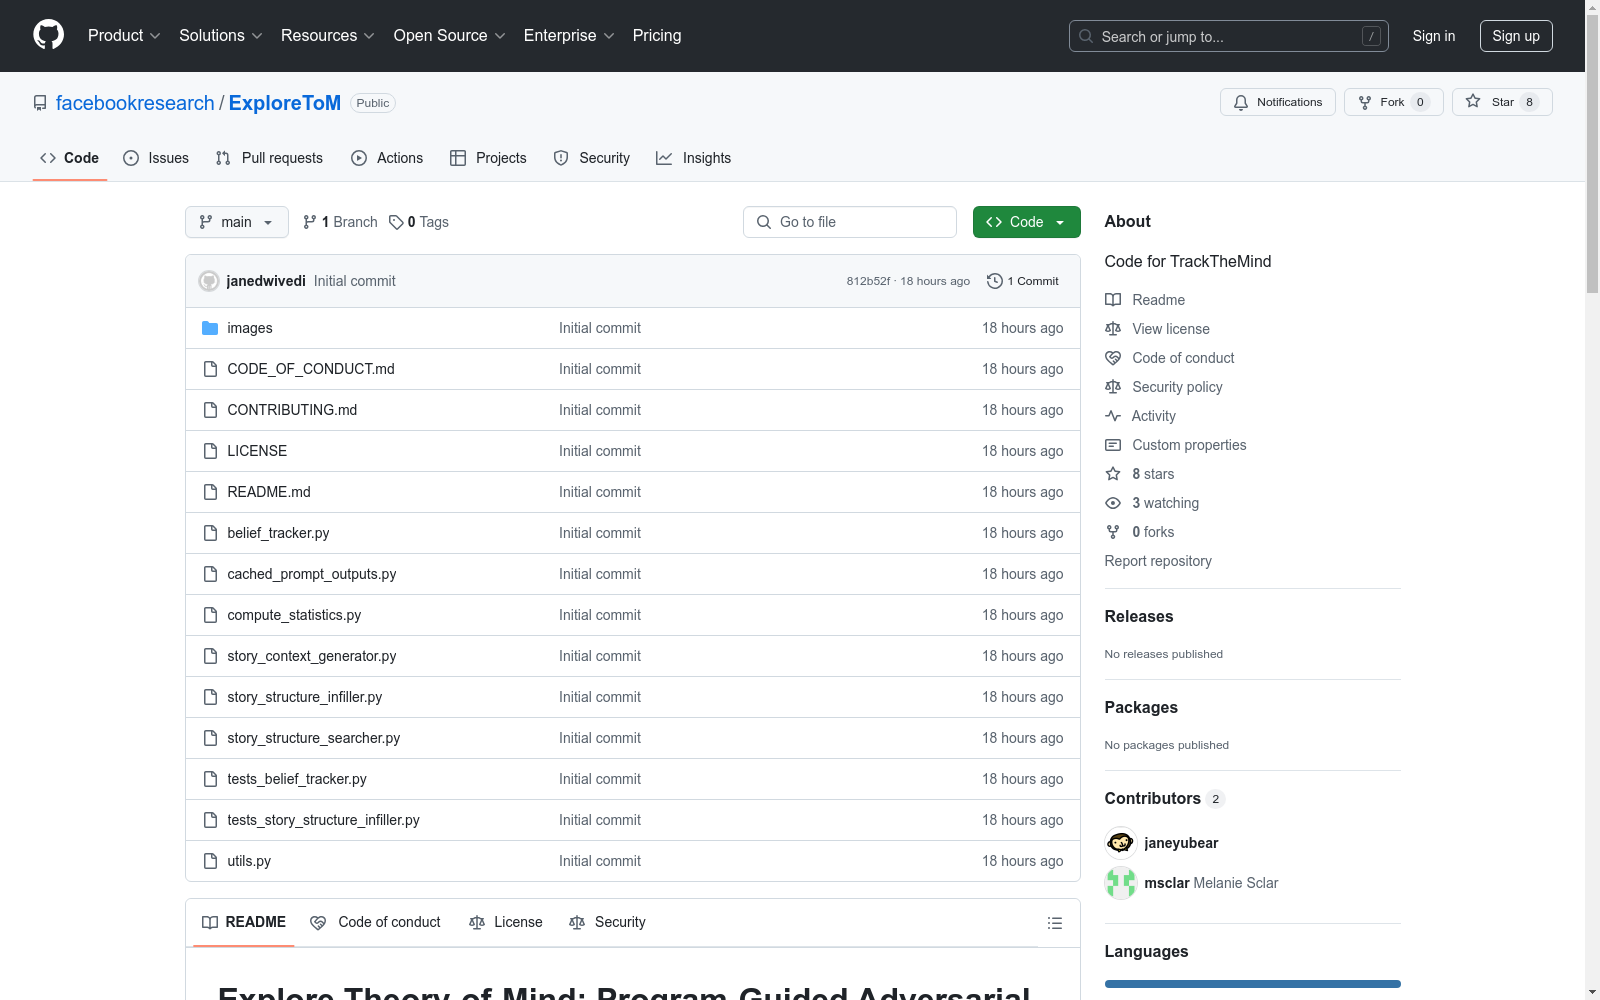
Task: Click the LICENSE file icon
Action: pos(210,451)
